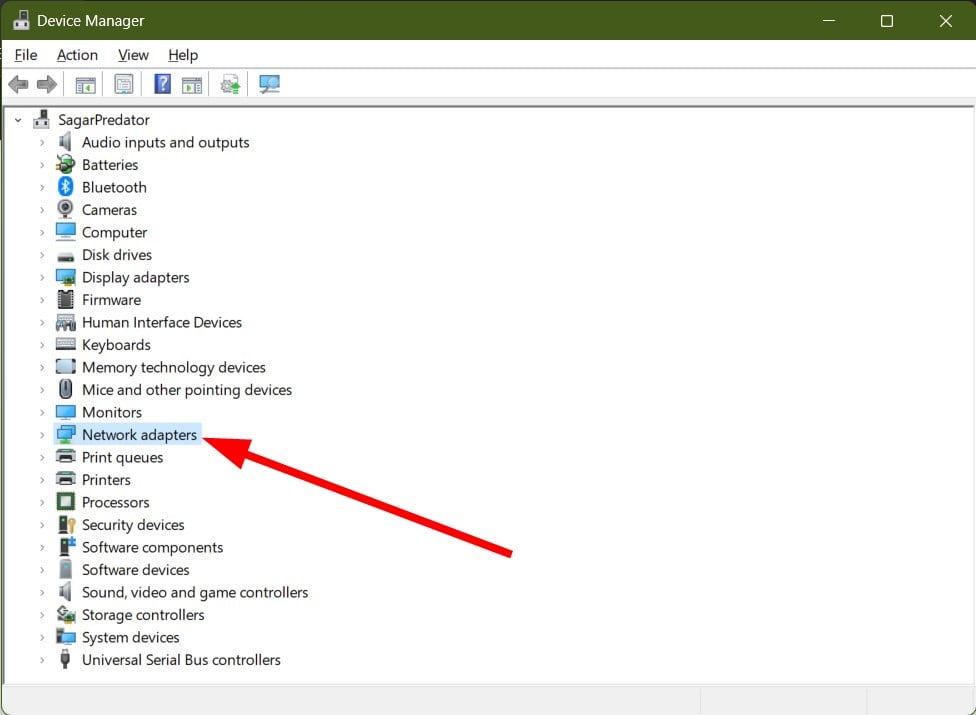Click the Bluetooth icon
This screenshot has width=976, height=715.
(x=65, y=187)
